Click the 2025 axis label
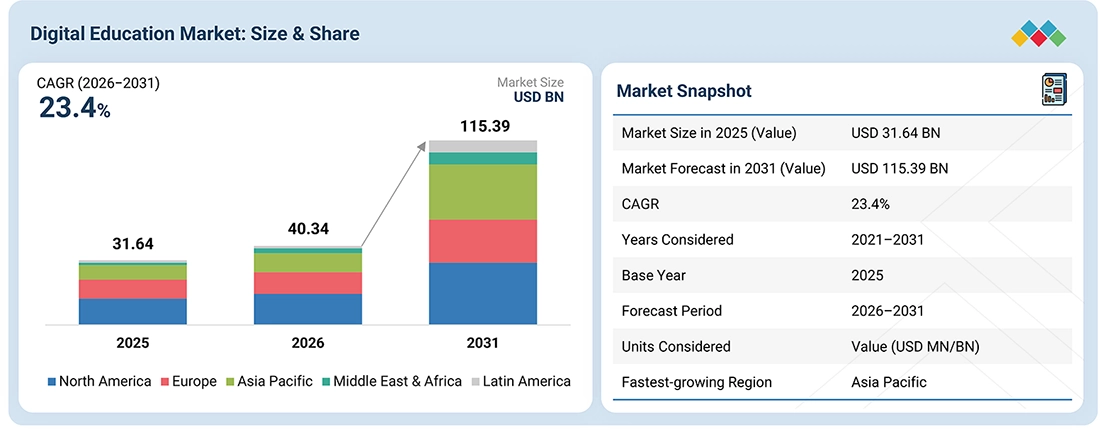The image size is (1100, 429). (133, 343)
